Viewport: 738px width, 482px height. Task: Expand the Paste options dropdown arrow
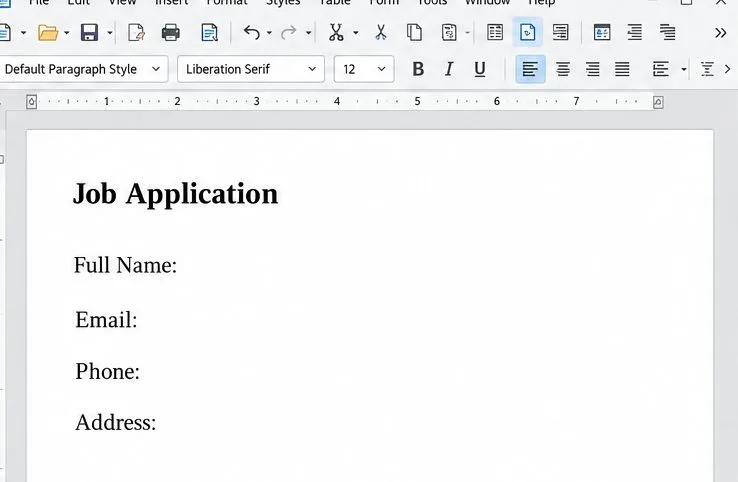(x=467, y=33)
